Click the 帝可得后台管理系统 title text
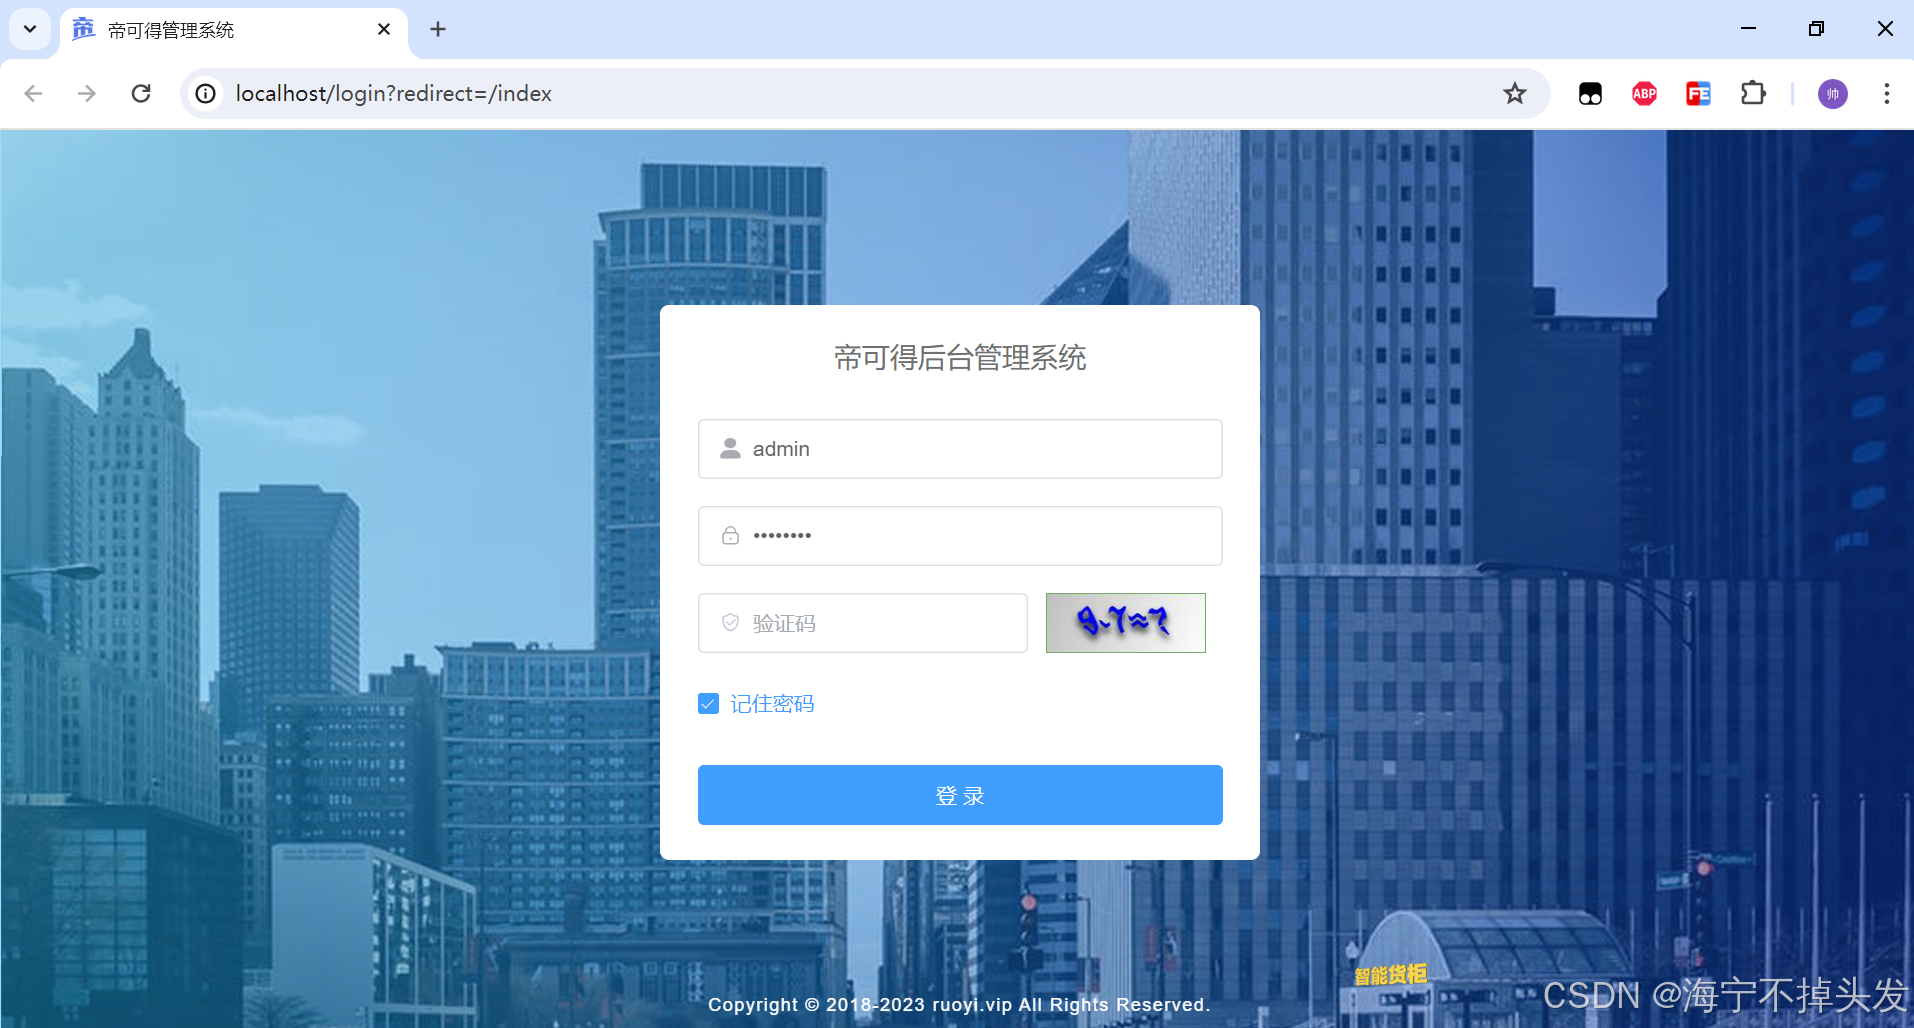This screenshot has width=1914, height=1028. point(960,358)
